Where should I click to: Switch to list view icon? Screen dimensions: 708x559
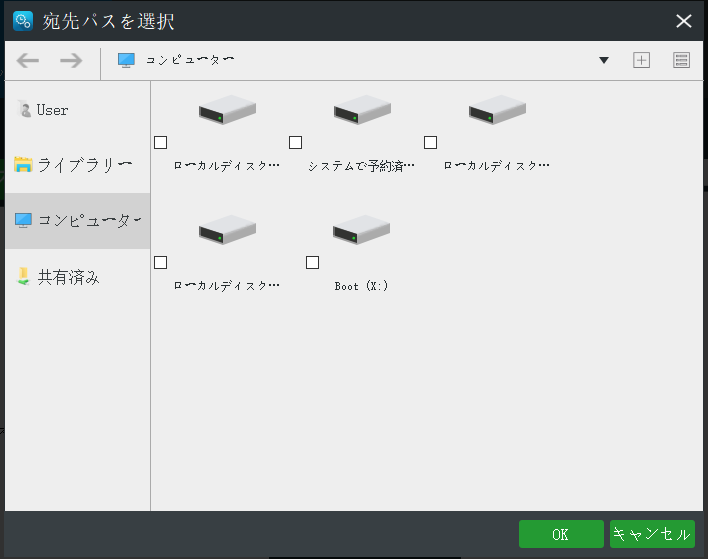681,60
